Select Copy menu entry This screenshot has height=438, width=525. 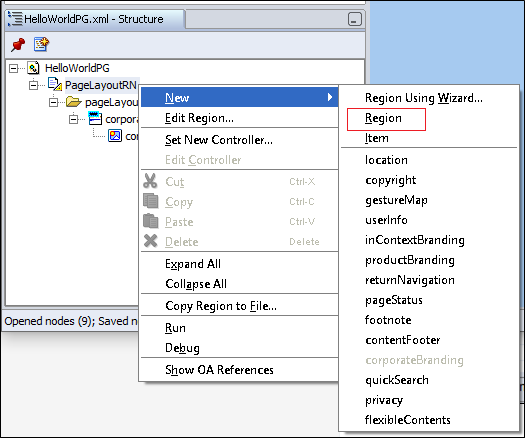pyautogui.click(x=239, y=202)
